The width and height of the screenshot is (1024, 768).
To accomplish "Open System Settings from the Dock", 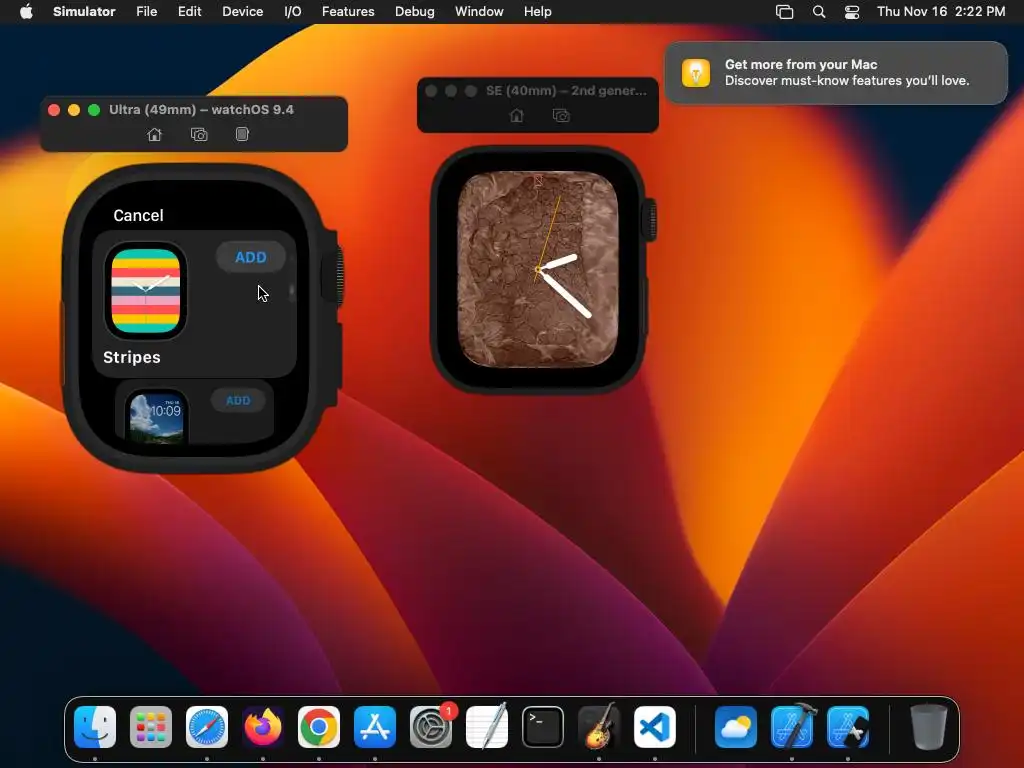I will pyautogui.click(x=431, y=727).
